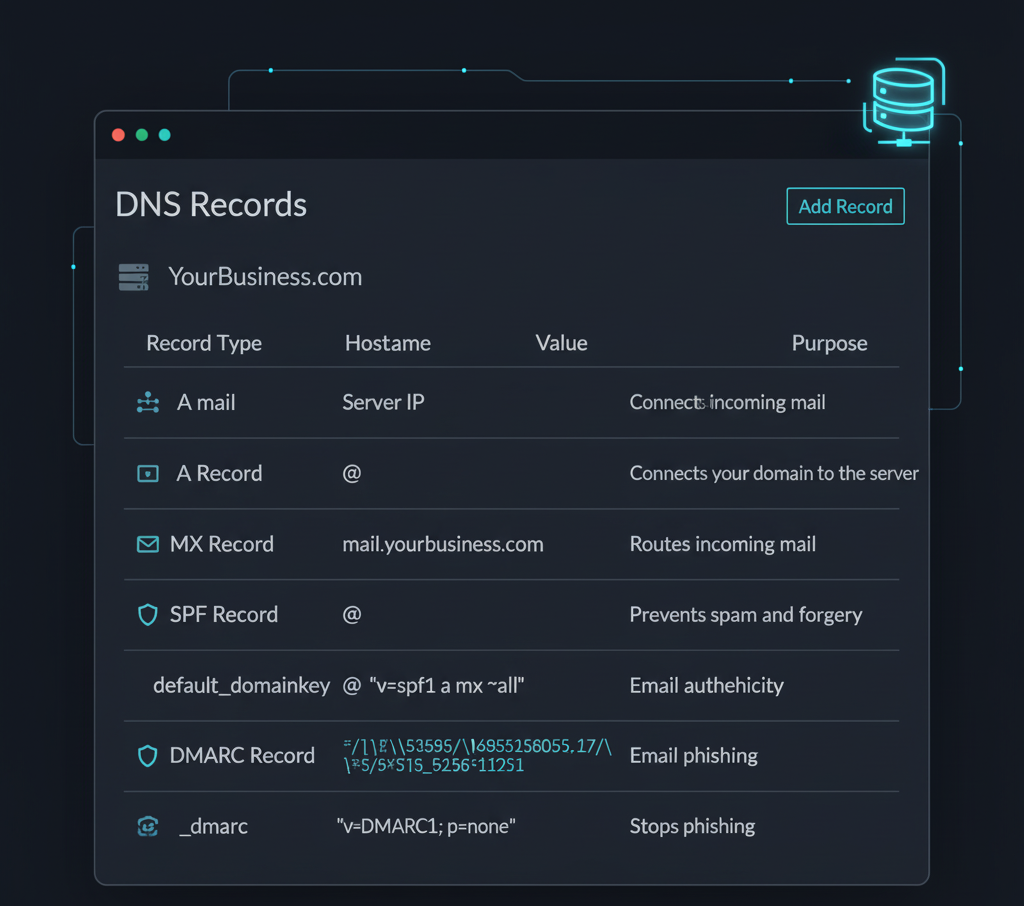Open the YourBusiness.com domain name
The image size is (1024, 906).
click(265, 277)
